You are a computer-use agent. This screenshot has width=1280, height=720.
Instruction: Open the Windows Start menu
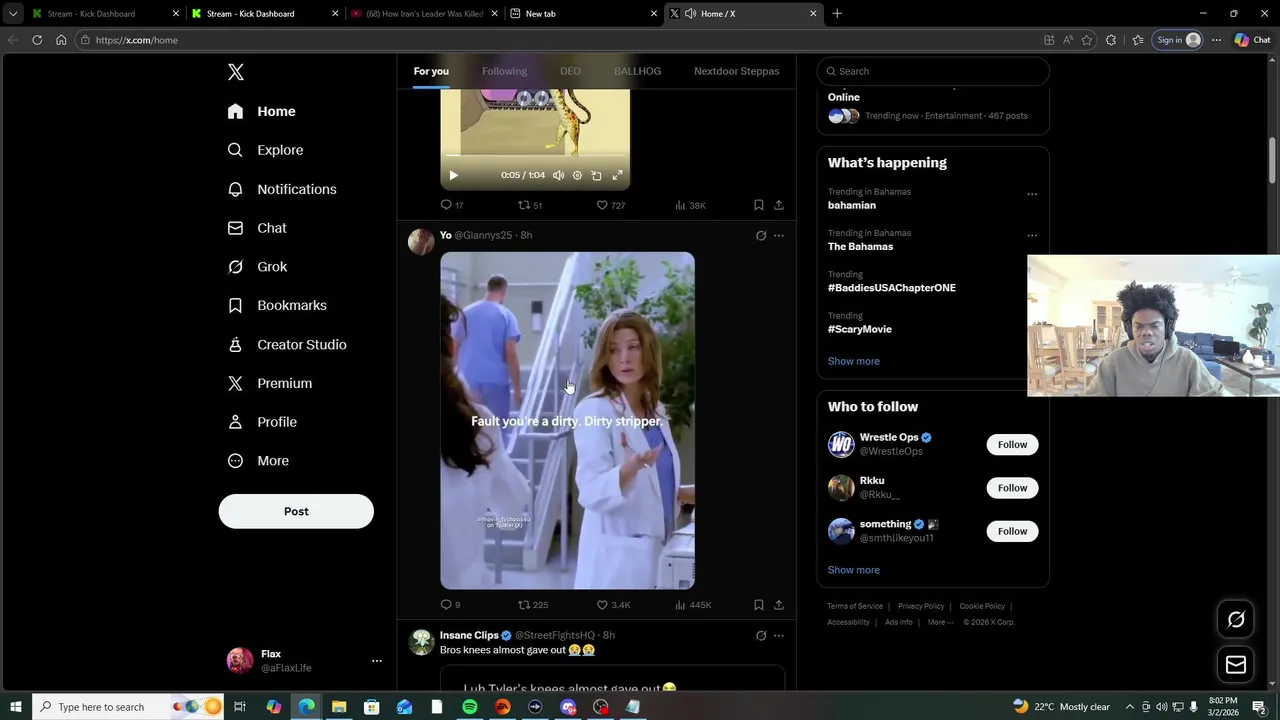click(x=15, y=707)
